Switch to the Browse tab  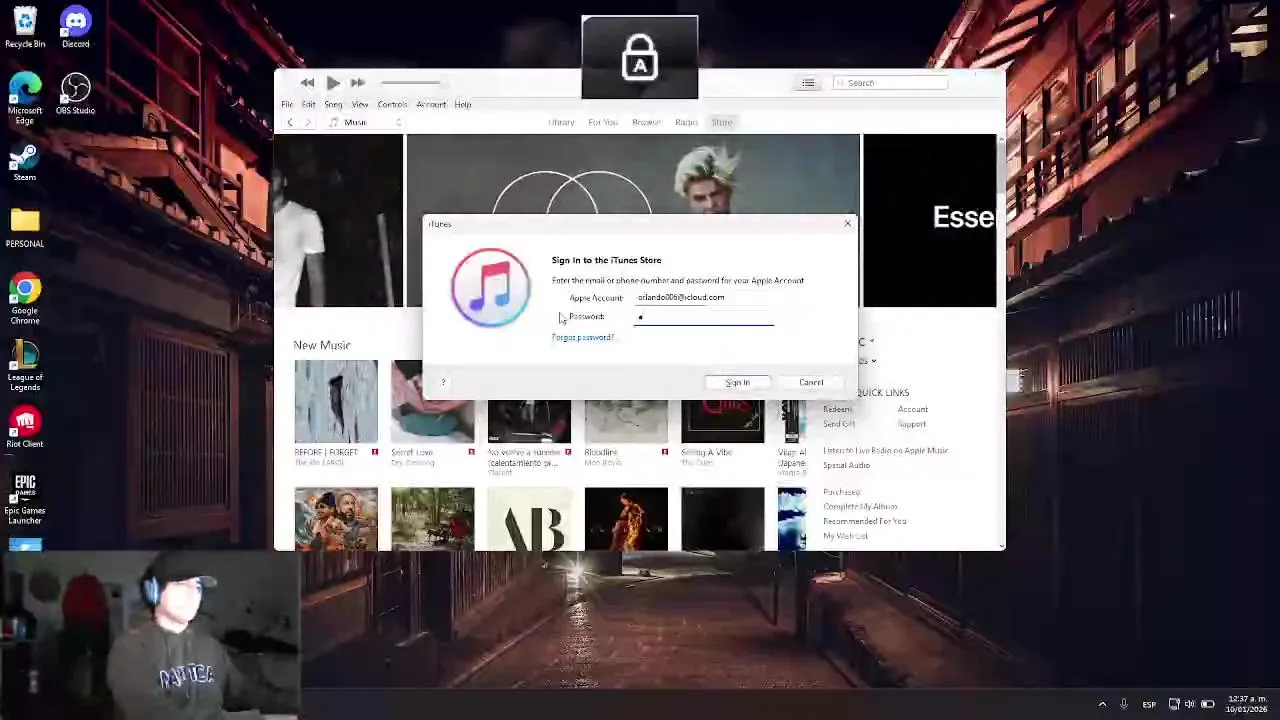pyautogui.click(x=646, y=122)
